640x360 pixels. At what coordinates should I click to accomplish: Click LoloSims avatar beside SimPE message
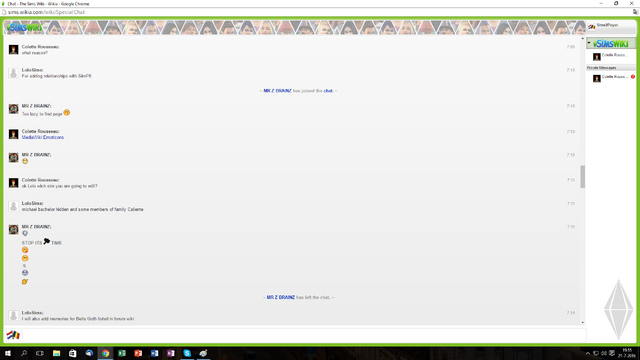[x=13, y=73]
